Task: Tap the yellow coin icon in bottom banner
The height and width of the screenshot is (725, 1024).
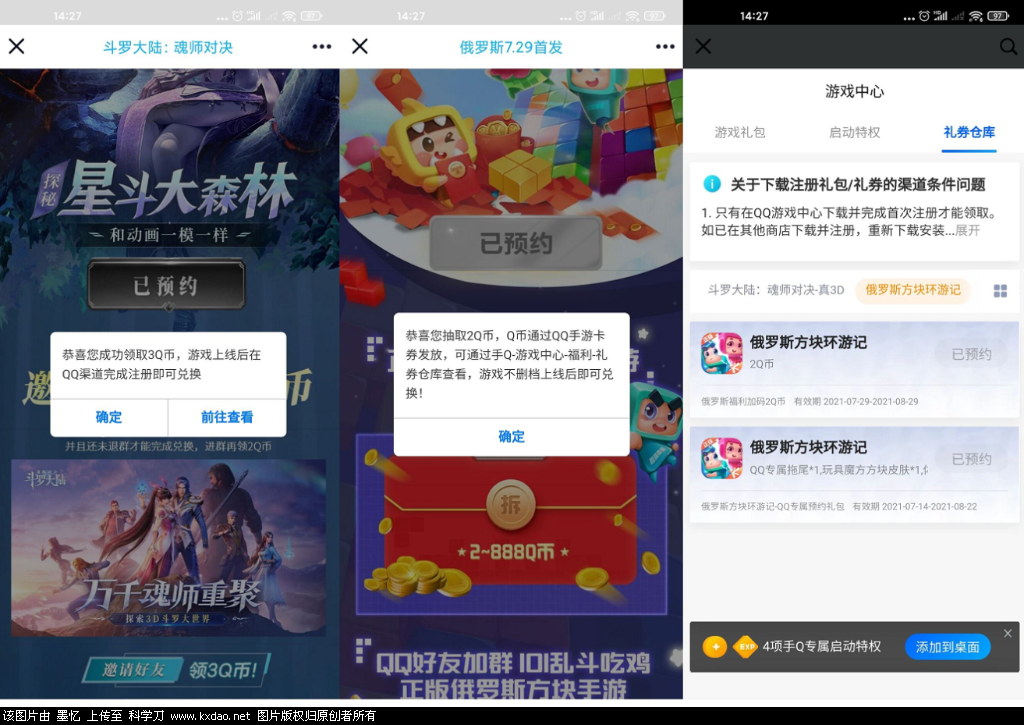Action: pos(715,647)
